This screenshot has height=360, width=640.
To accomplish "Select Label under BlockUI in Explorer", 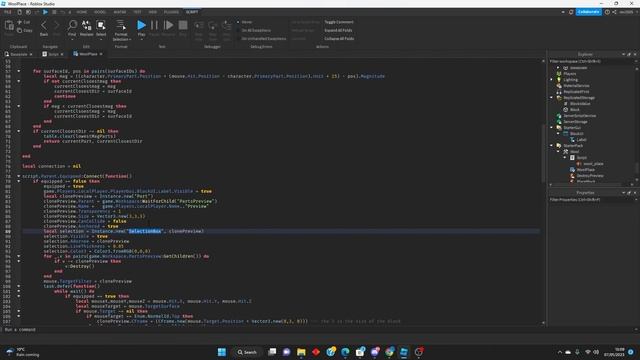I will coord(581,140).
